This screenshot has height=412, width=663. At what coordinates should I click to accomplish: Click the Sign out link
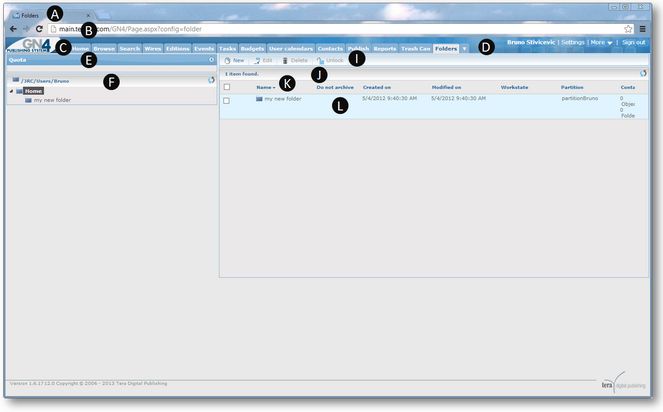(633, 43)
